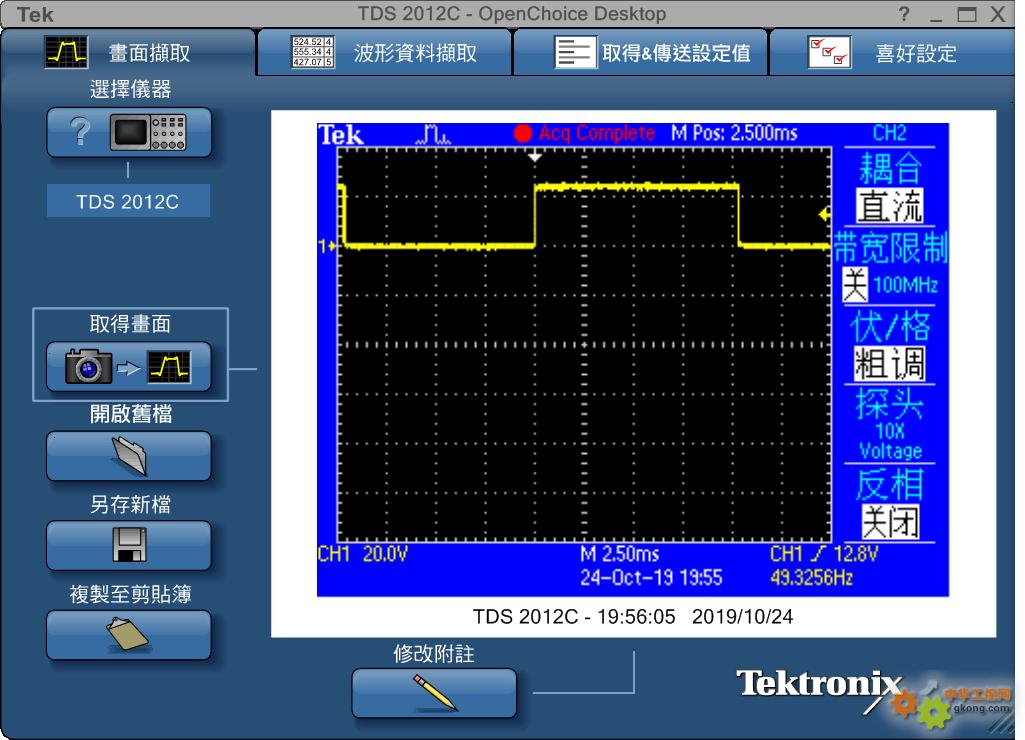Open the 取得&傳送設定值 tab

(641, 52)
